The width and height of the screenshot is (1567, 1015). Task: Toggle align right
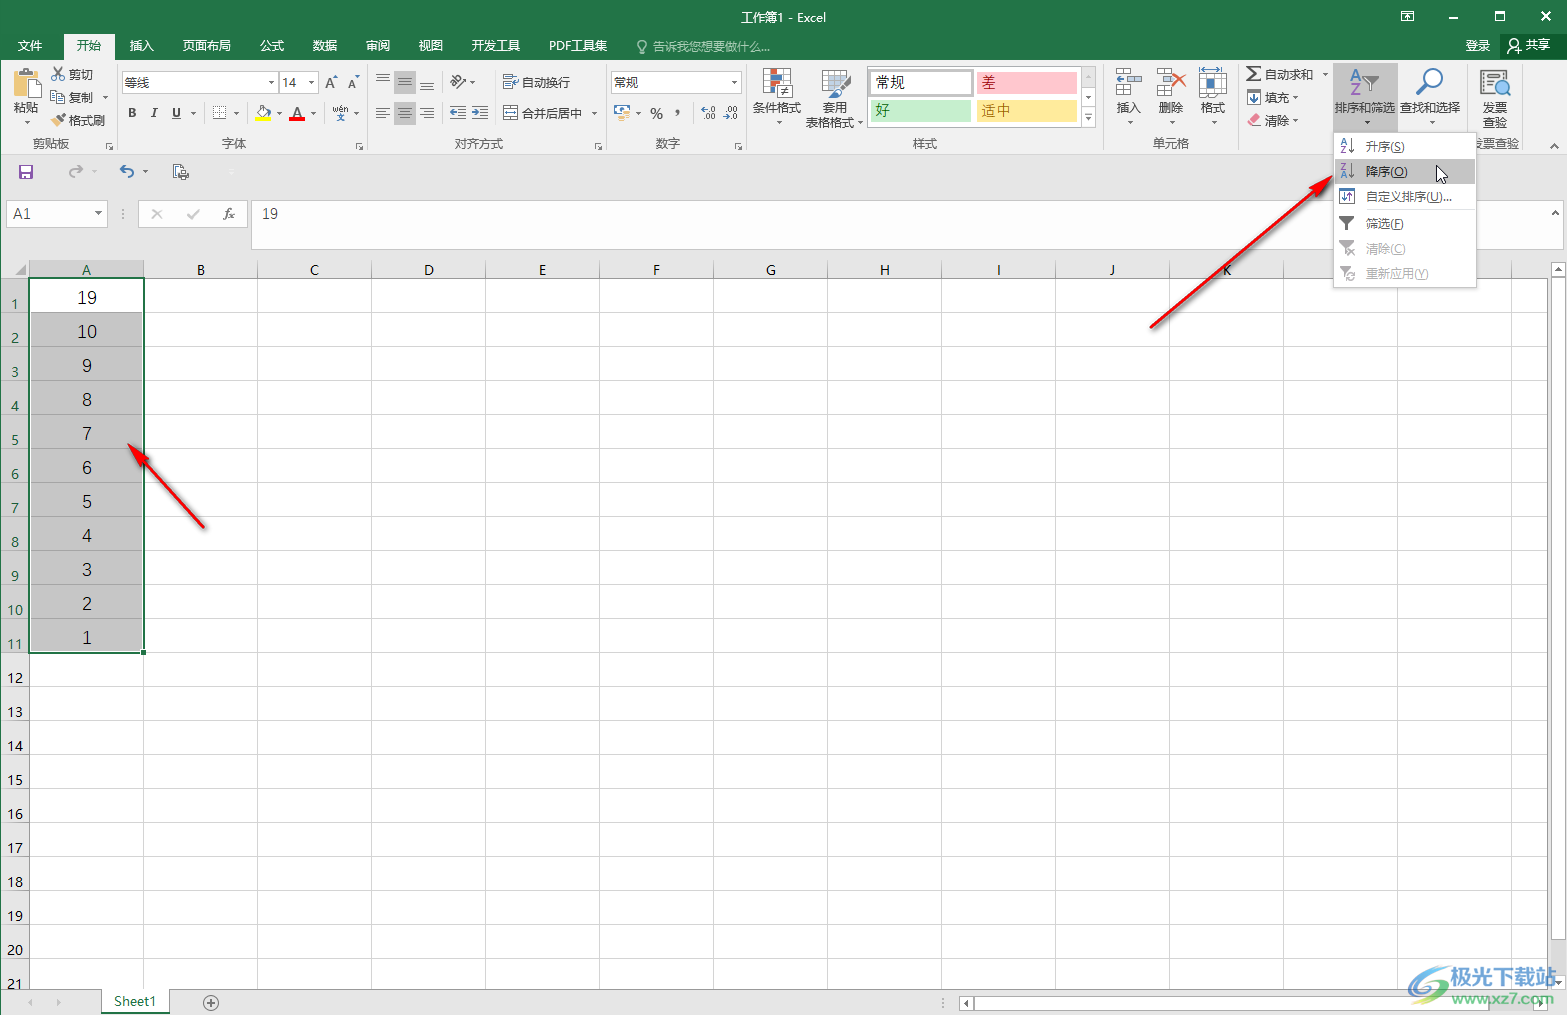tap(427, 113)
